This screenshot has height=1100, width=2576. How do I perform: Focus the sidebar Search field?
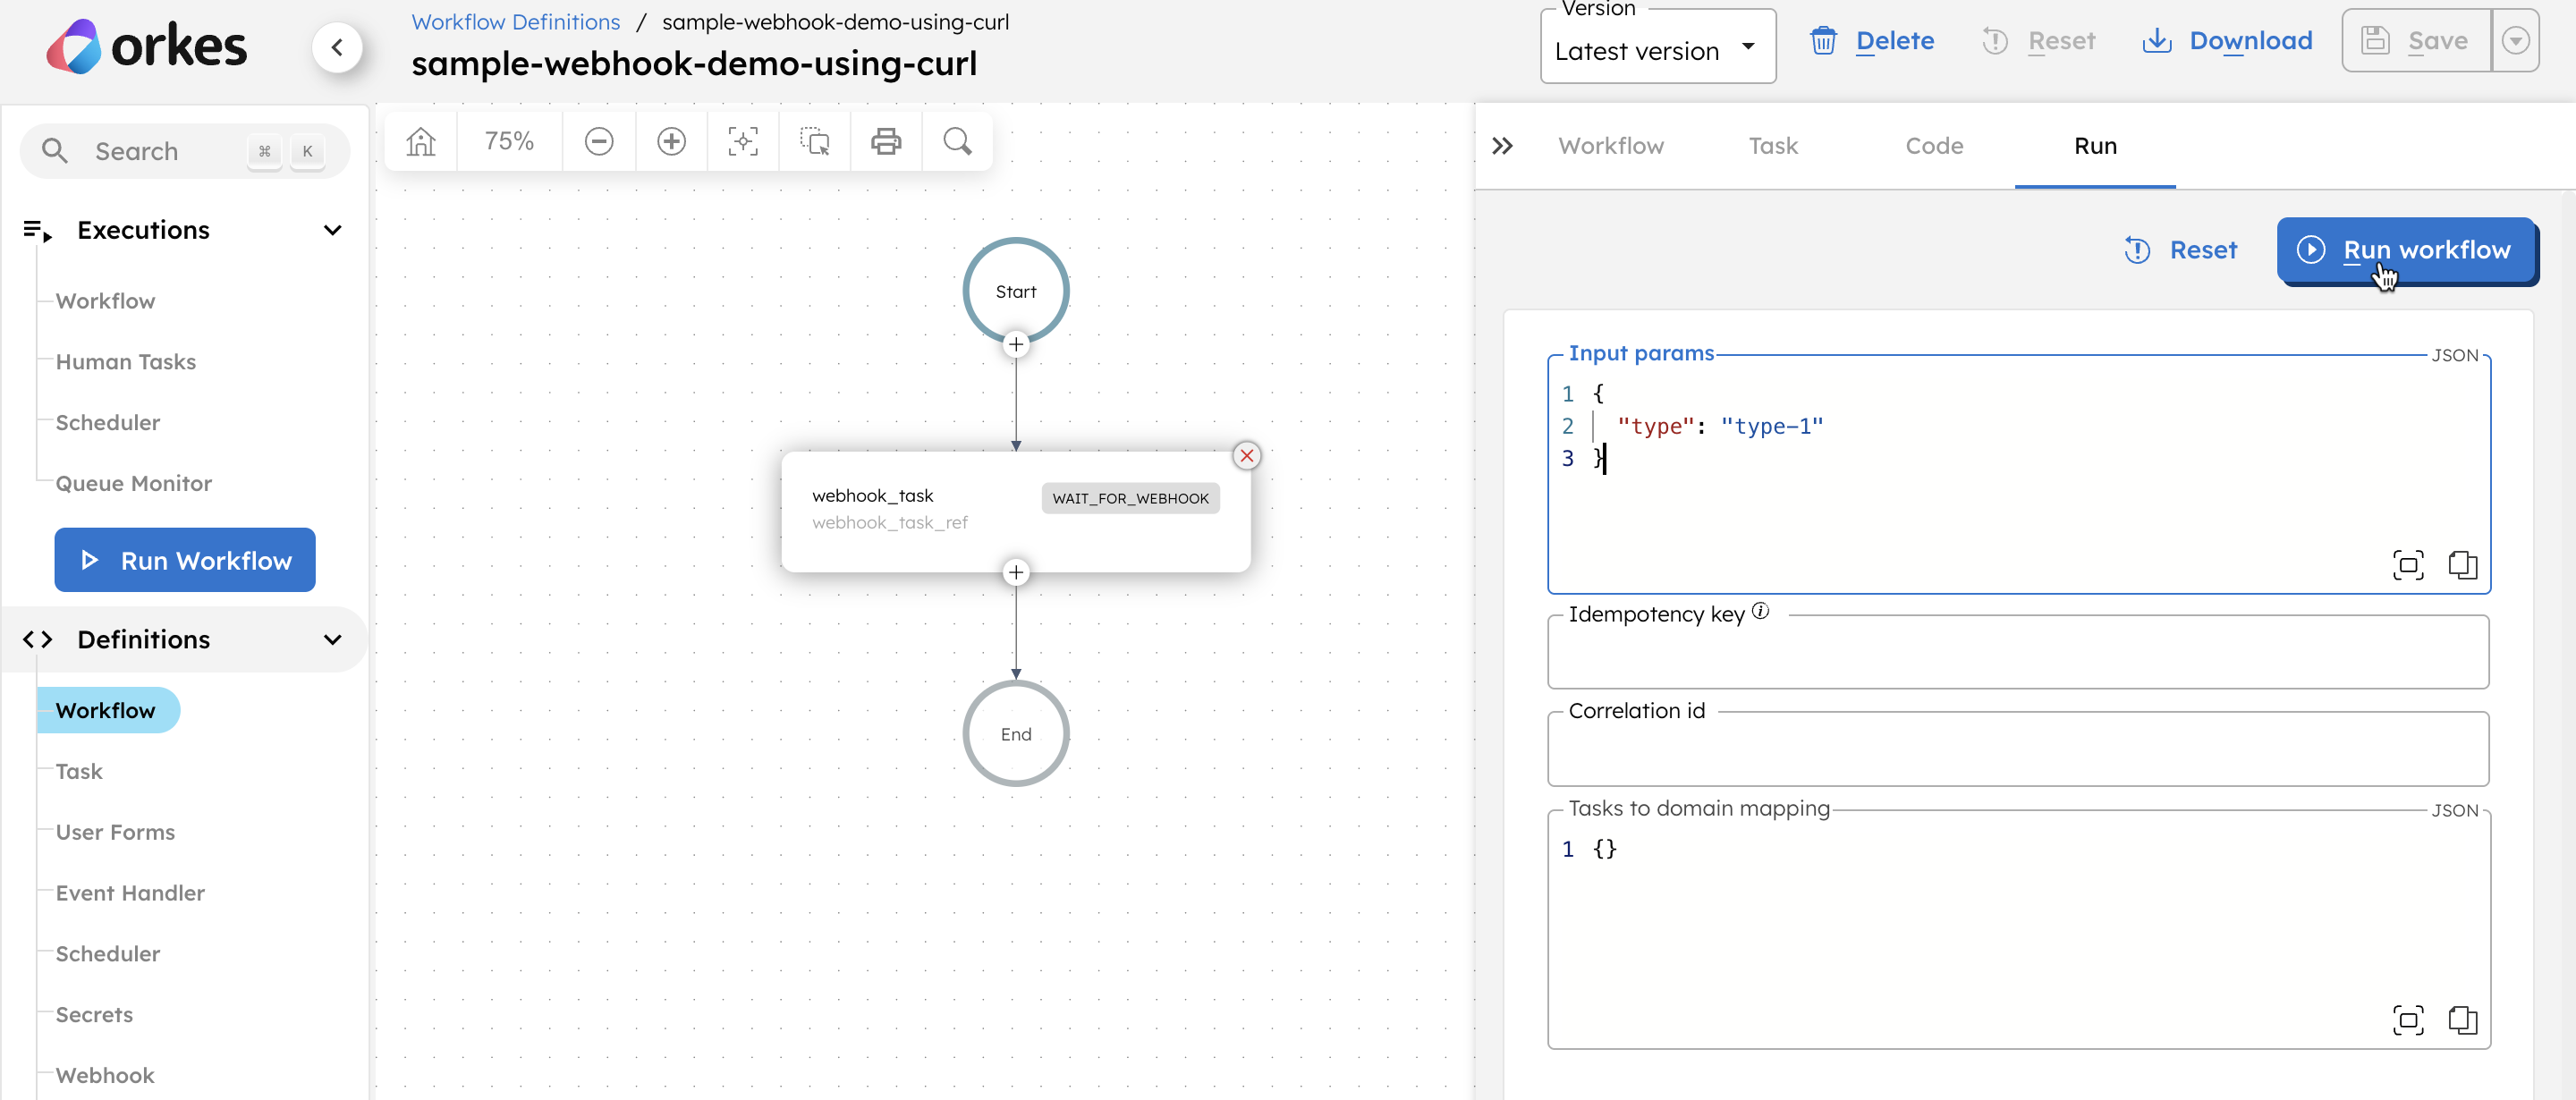(185, 151)
